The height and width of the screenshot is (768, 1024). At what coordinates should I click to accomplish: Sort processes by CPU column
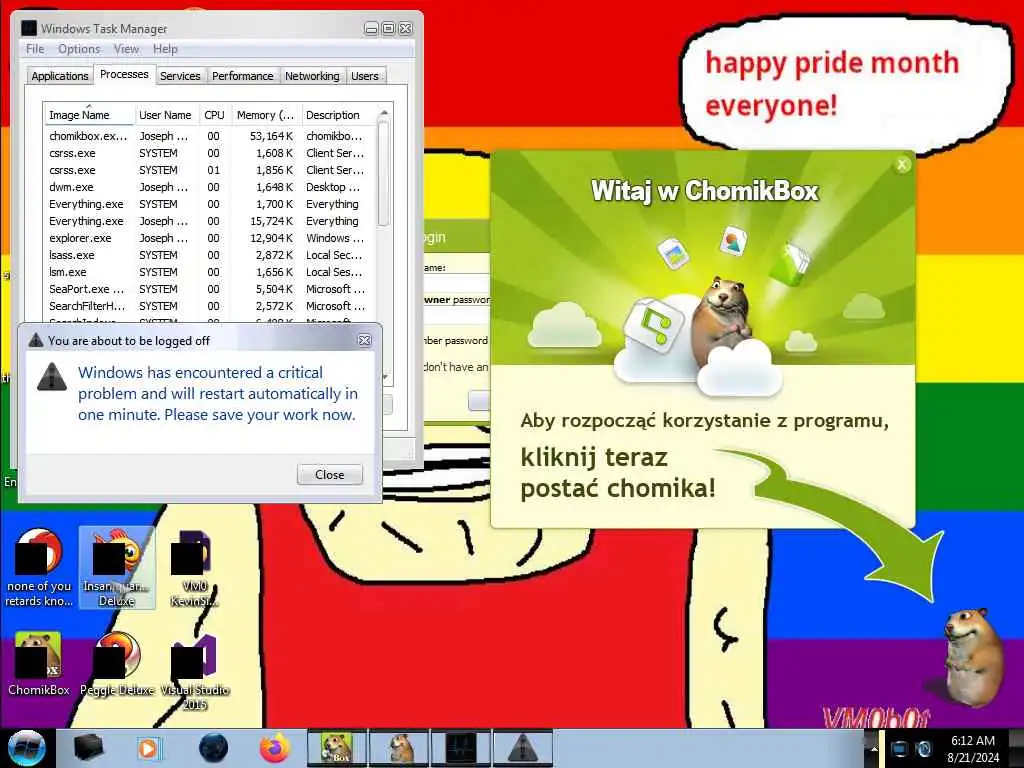coord(214,115)
